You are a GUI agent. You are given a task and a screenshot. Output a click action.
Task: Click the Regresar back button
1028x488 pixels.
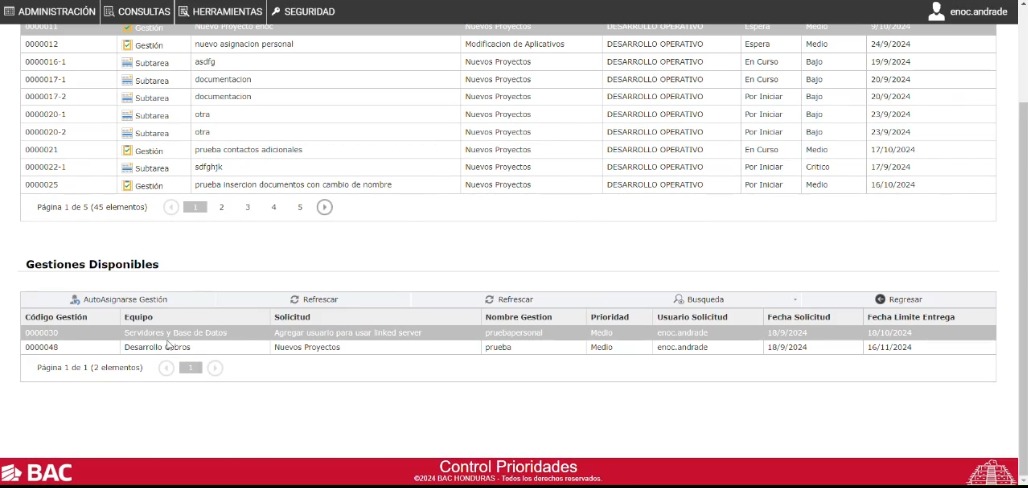[x=899, y=299]
